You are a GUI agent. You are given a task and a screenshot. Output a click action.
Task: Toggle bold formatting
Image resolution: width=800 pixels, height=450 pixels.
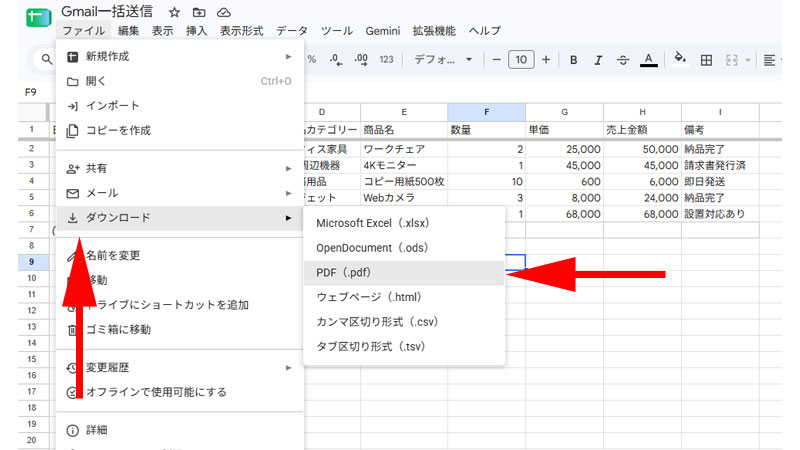573,60
